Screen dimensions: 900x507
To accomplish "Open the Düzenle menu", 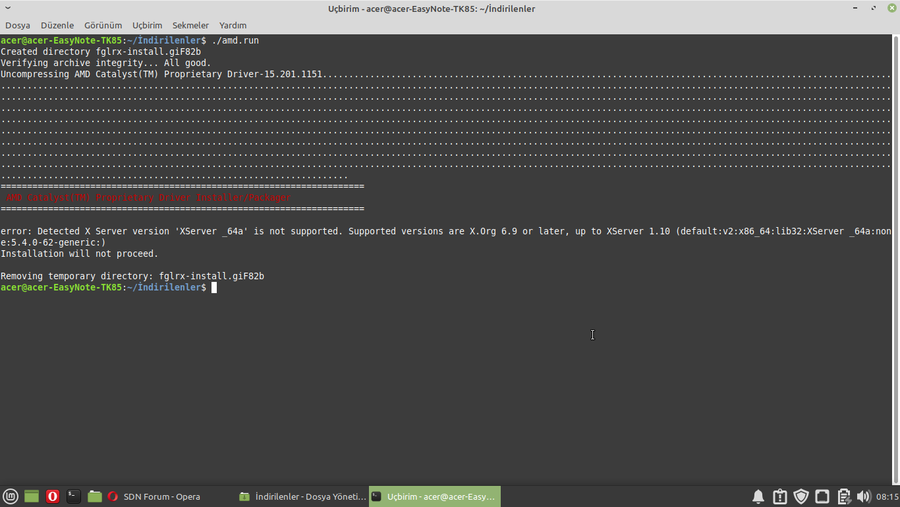I will click(x=57, y=25).
